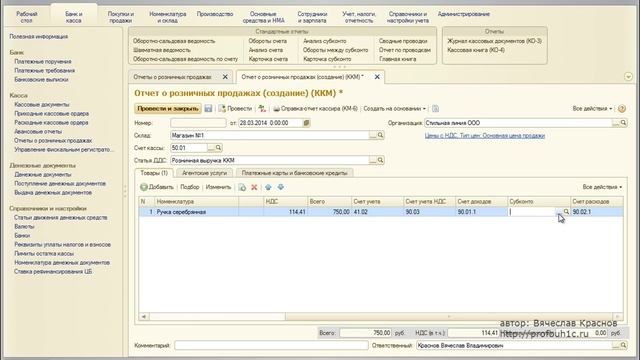Open the Сотрудники и зарплата section
Viewport: 640px width, 360px height.
[312, 17]
